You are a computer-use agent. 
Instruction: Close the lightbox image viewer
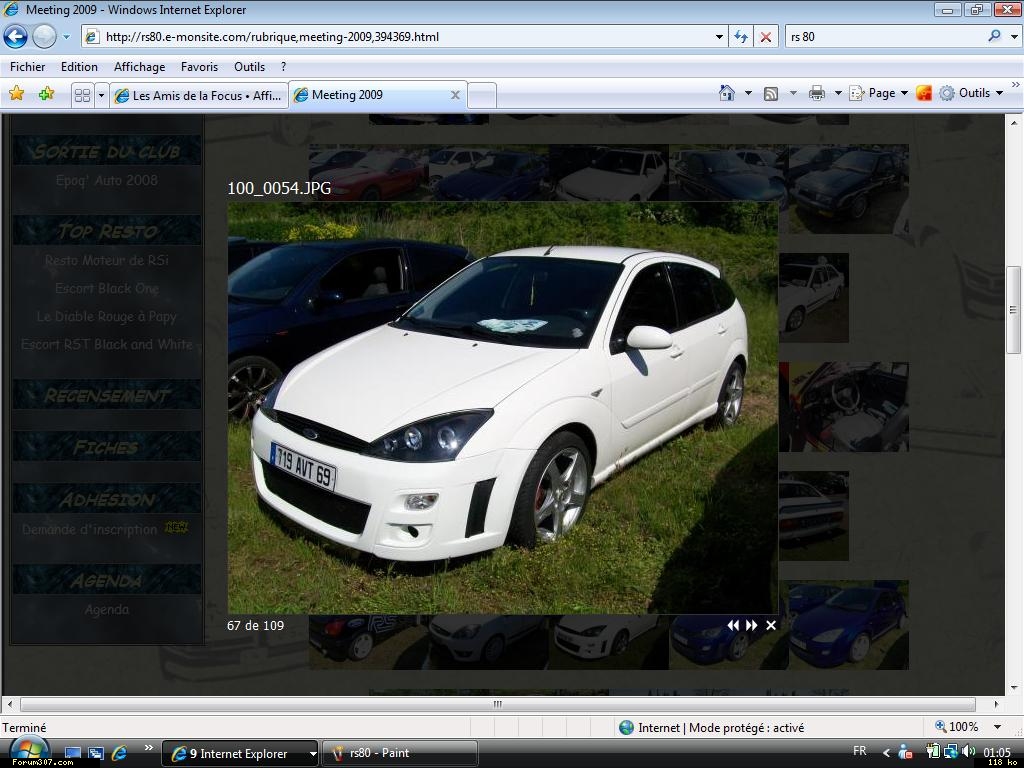point(771,625)
